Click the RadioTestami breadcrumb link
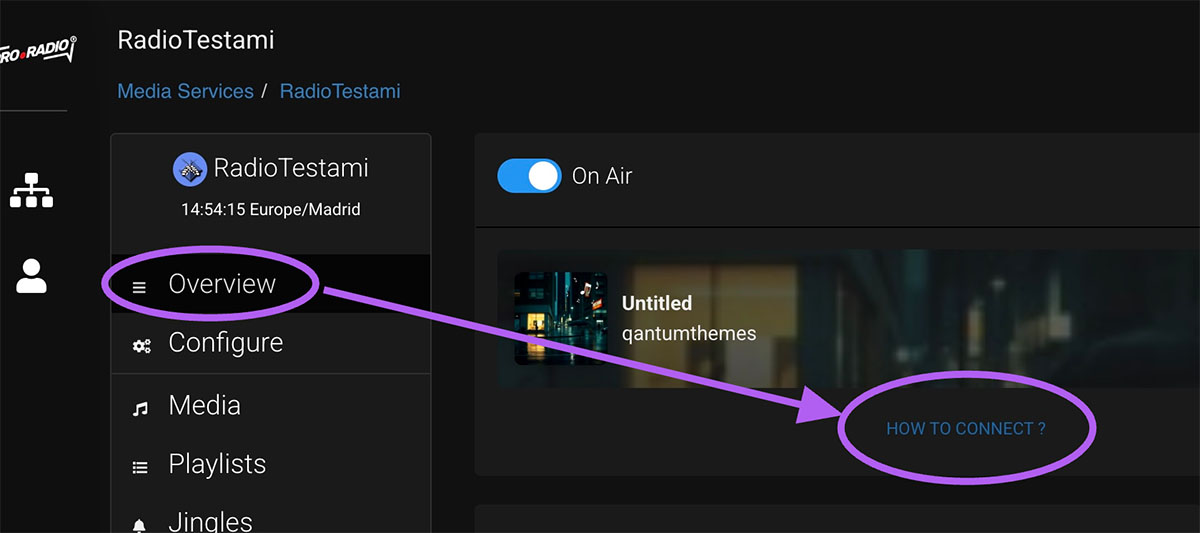Viewport: 1200px width, 533px height. coord(340,91)
